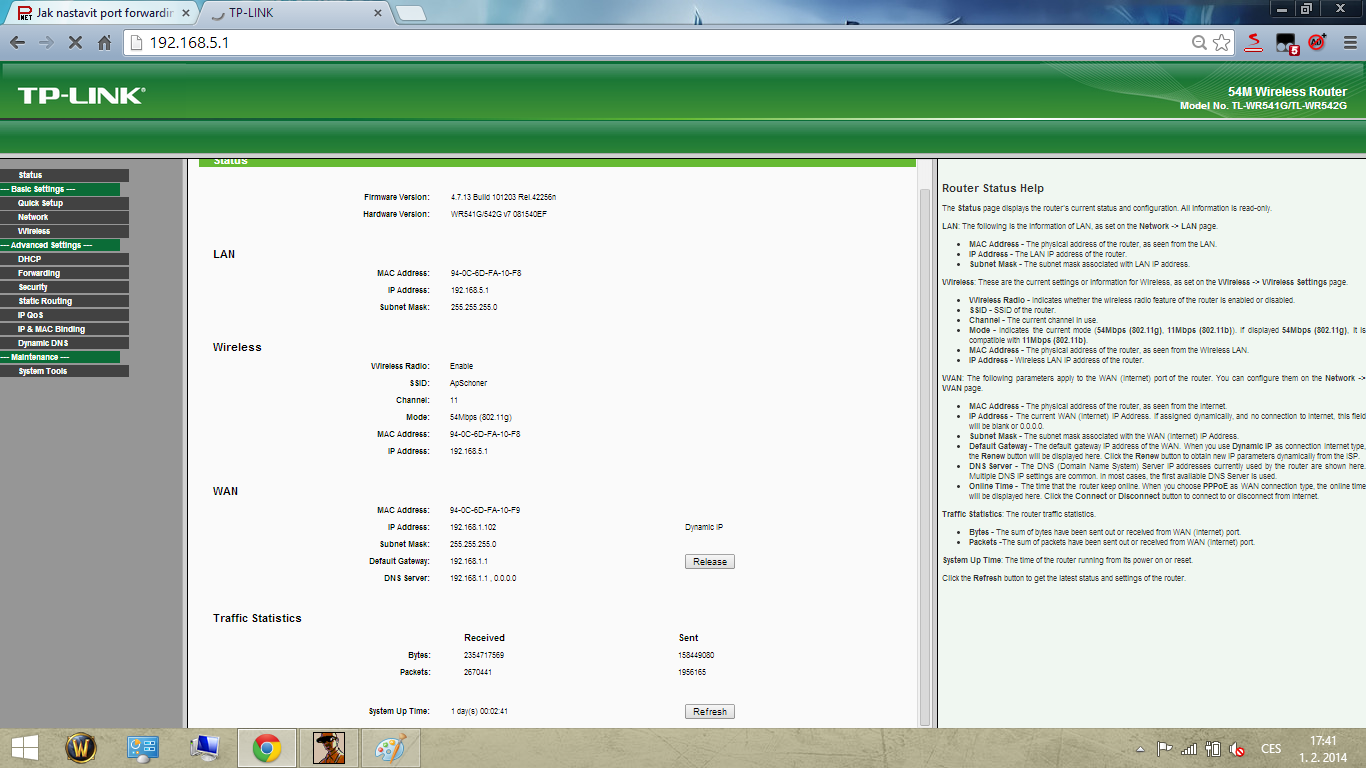Click the wireless channel value 11
This screenshot has width=1366, height=768.
454,400
